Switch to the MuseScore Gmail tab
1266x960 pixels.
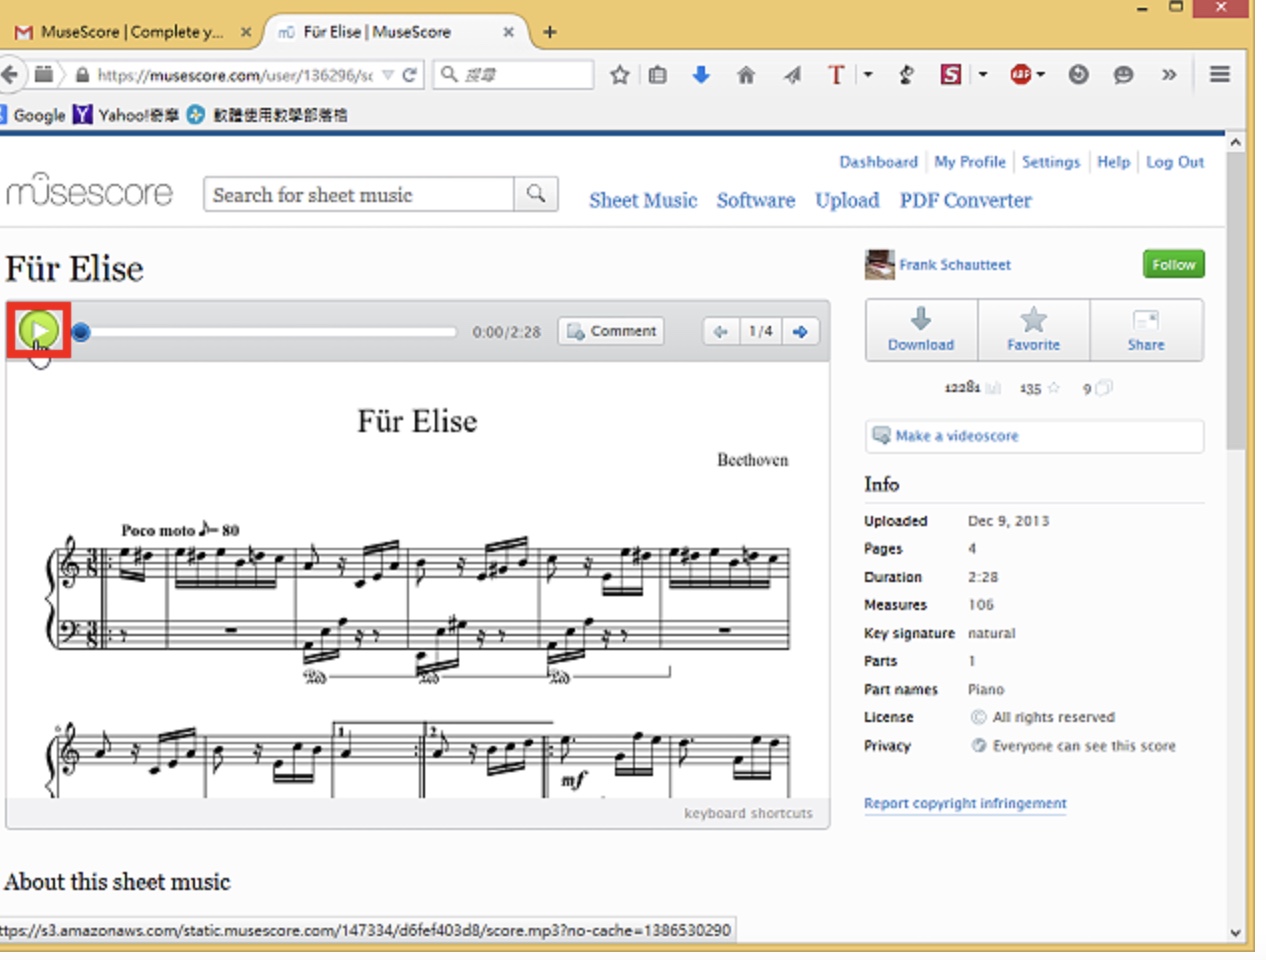click(x=130, y=32)
